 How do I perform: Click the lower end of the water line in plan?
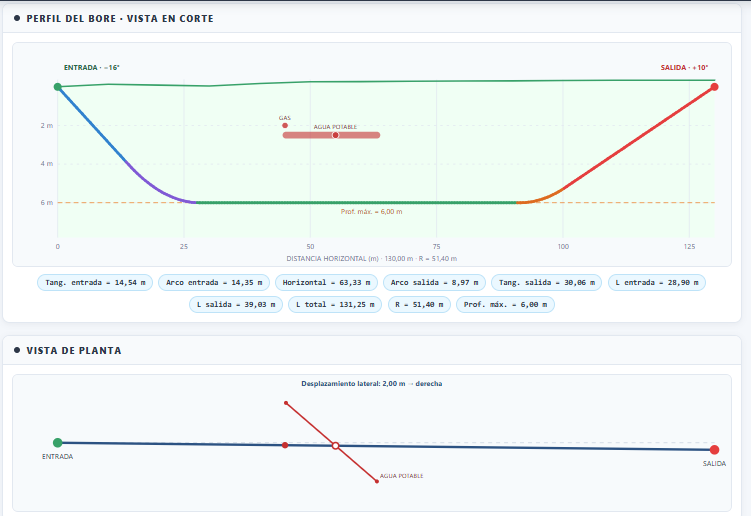click(x=377, y=481)
